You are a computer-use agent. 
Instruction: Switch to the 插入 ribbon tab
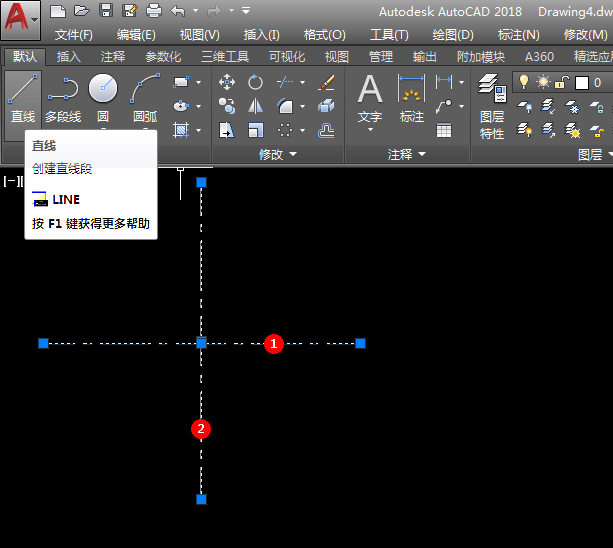coord(69,57)
